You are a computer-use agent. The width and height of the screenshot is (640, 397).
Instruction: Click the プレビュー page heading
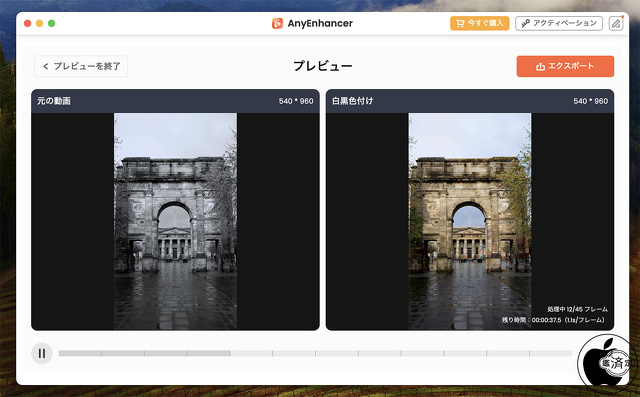tap(322, 66)
